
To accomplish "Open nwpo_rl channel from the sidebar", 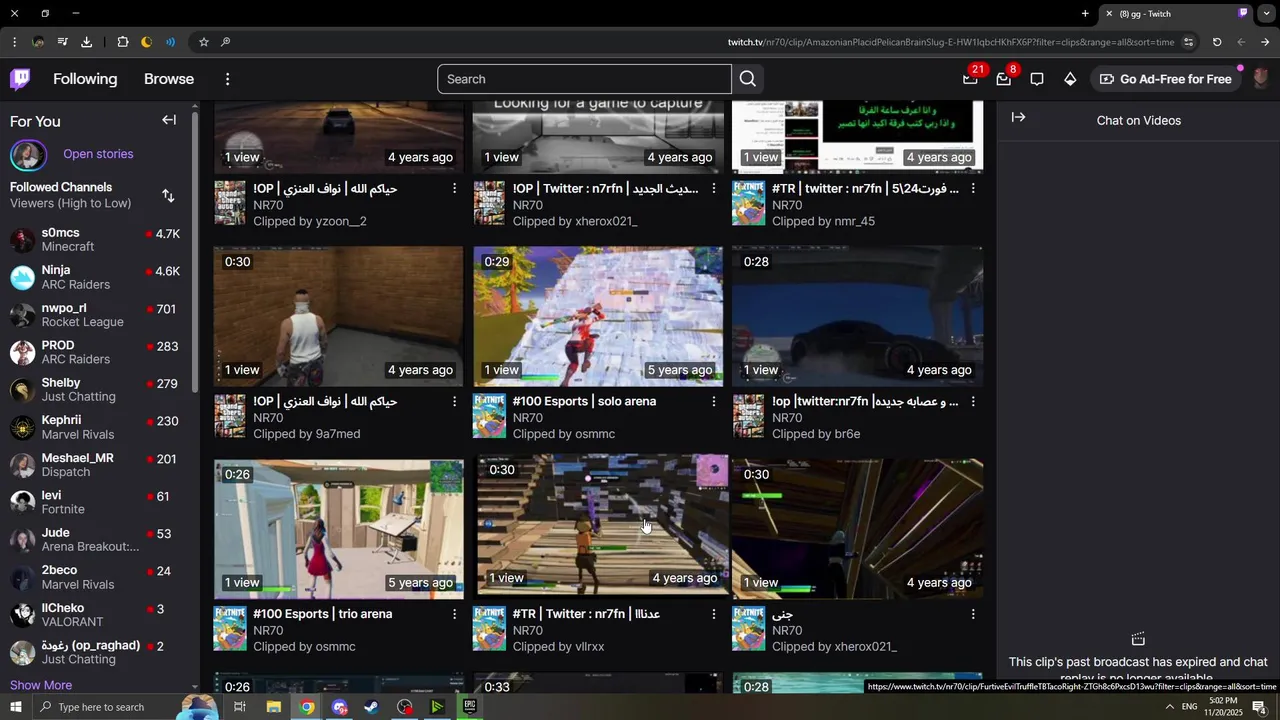I will click(95, 315).
